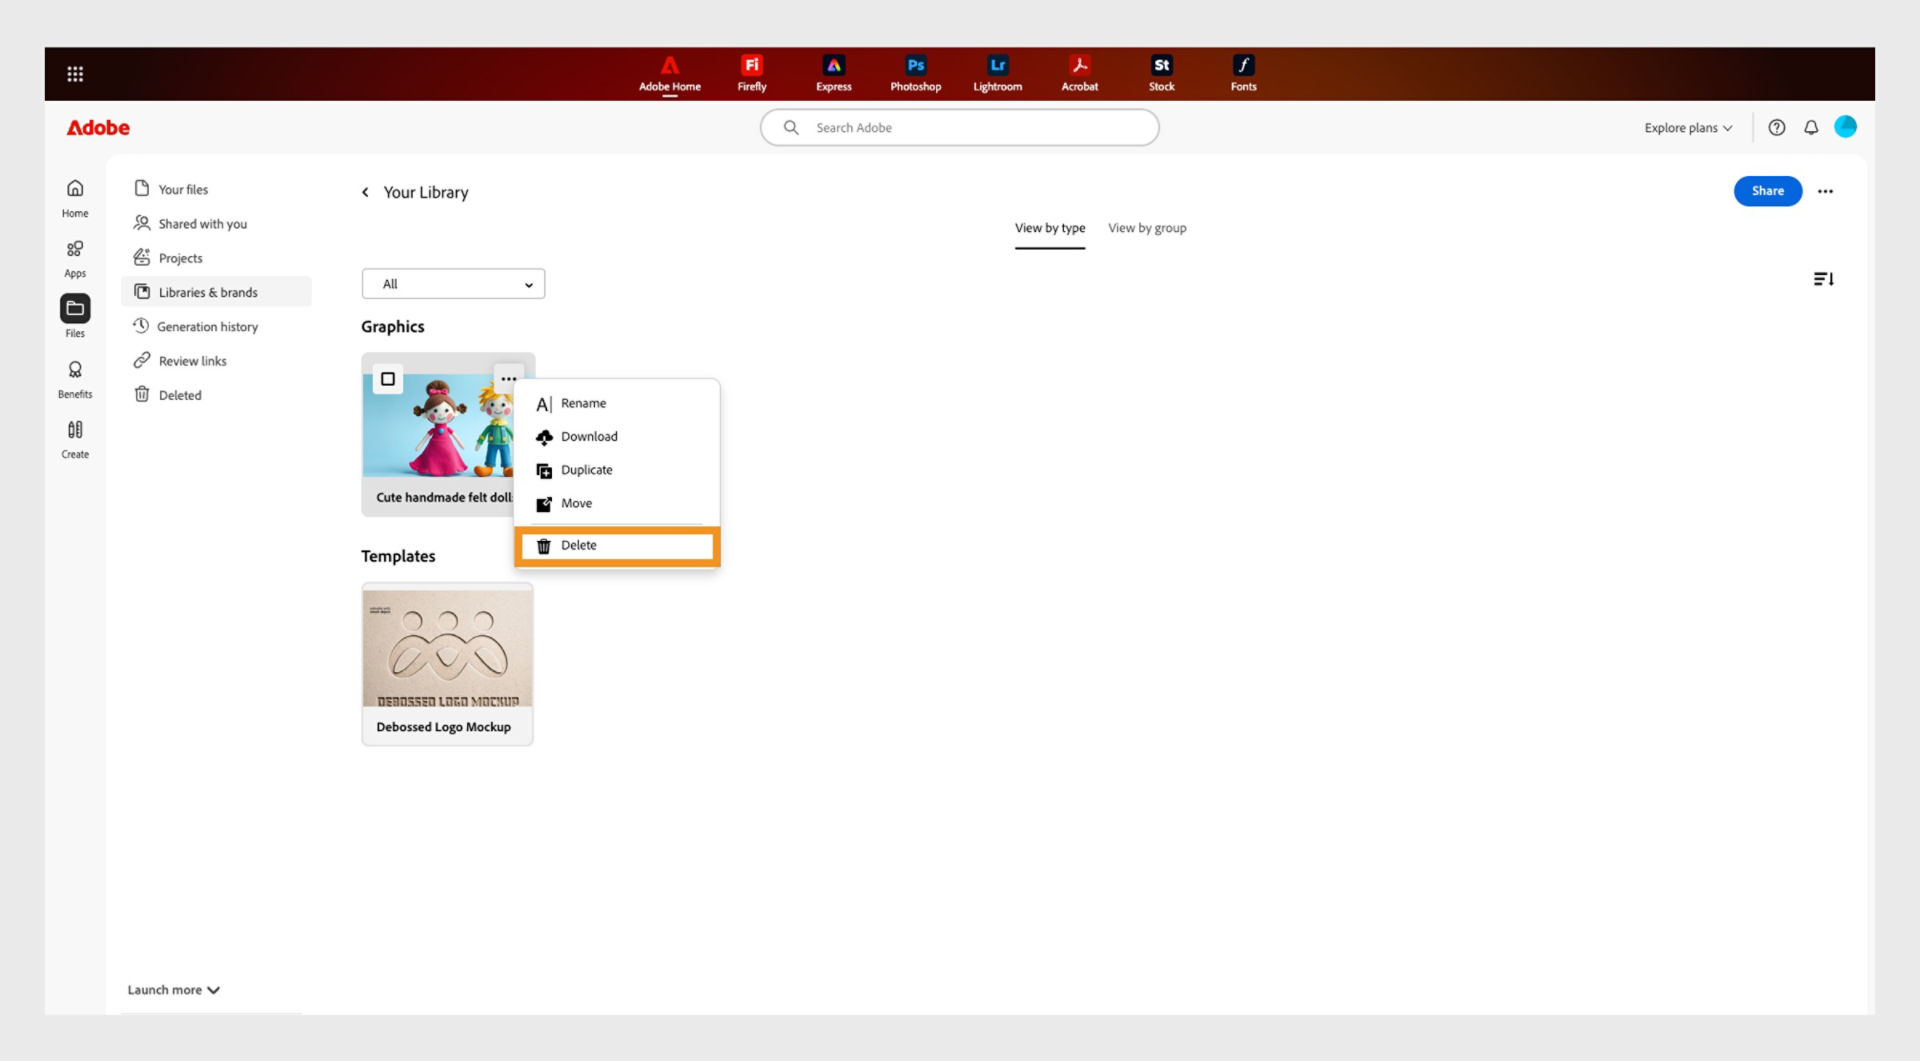
Task: Choose Rename in the context menu
Action: point(584,403)
